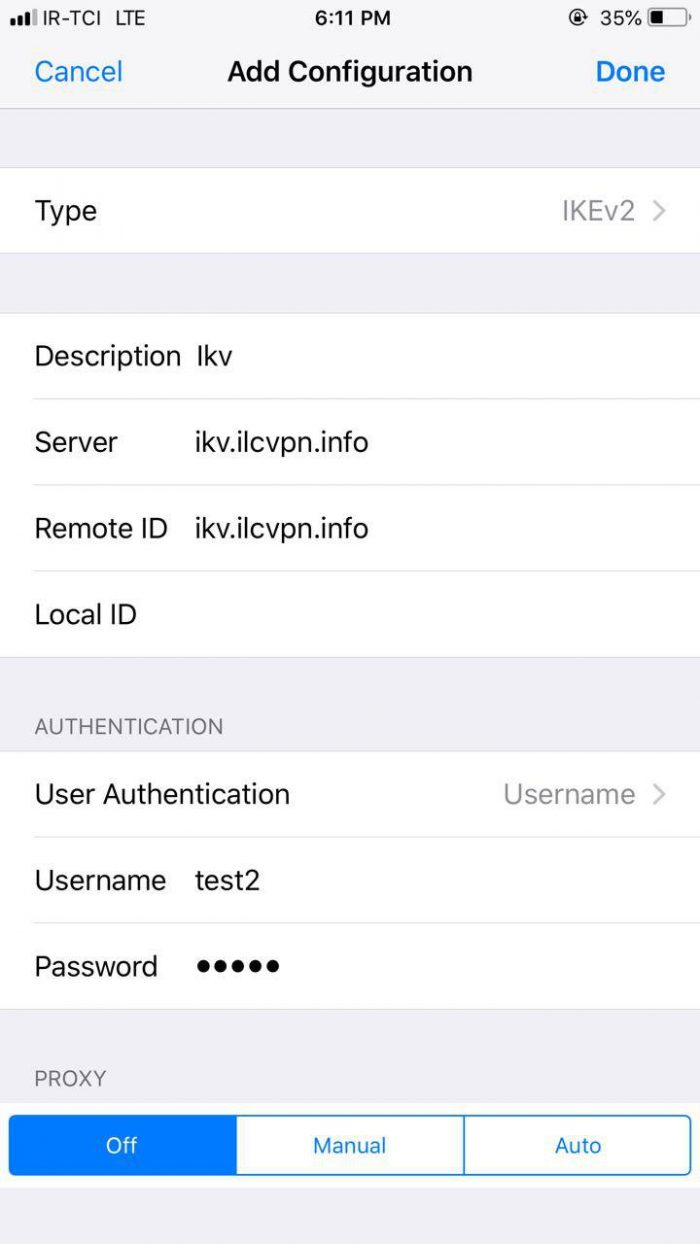700x1244 pixels.
Task: Tap the battery icon in status bar
Action: point(668,17)
